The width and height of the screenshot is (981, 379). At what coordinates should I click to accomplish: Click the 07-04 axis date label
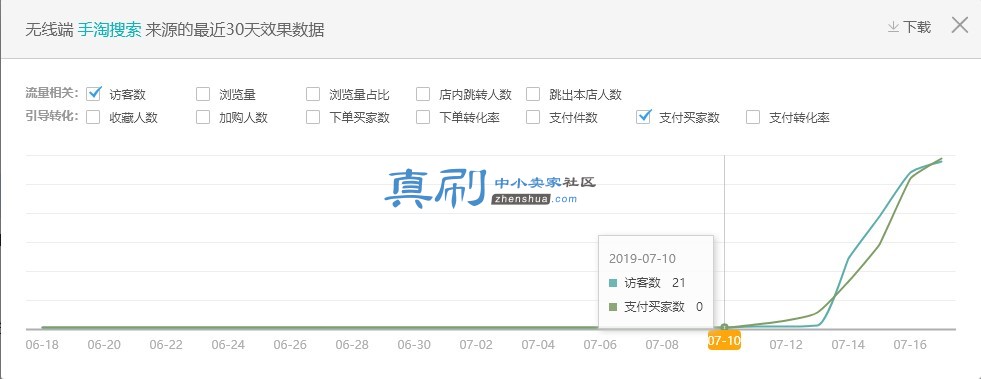click(538, 345)
